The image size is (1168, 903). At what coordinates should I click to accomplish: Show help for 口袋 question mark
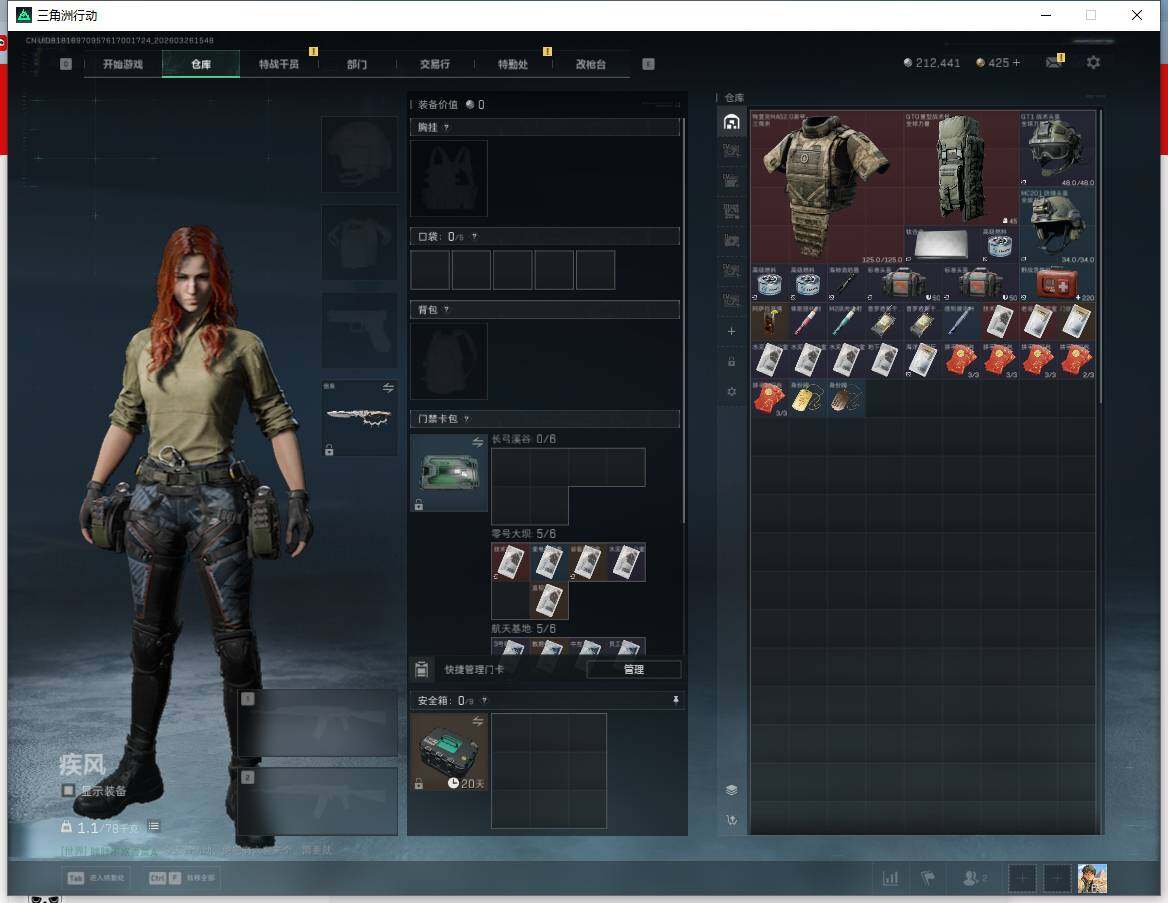pyautogui.click(x=474, y=236)
